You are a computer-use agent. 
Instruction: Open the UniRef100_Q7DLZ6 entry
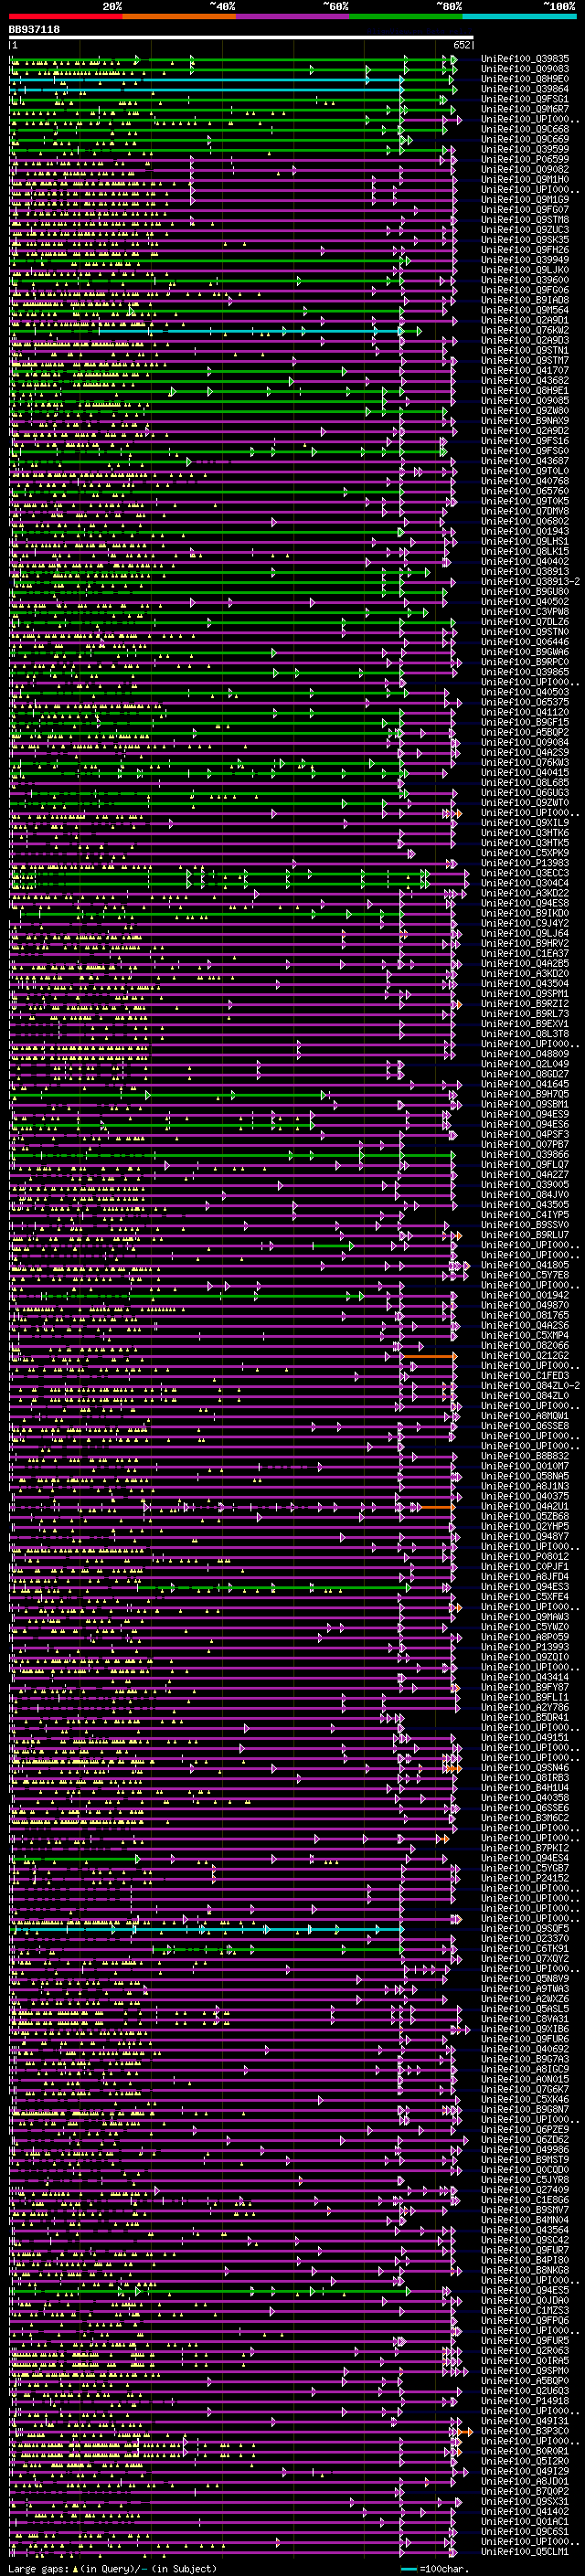525,622
